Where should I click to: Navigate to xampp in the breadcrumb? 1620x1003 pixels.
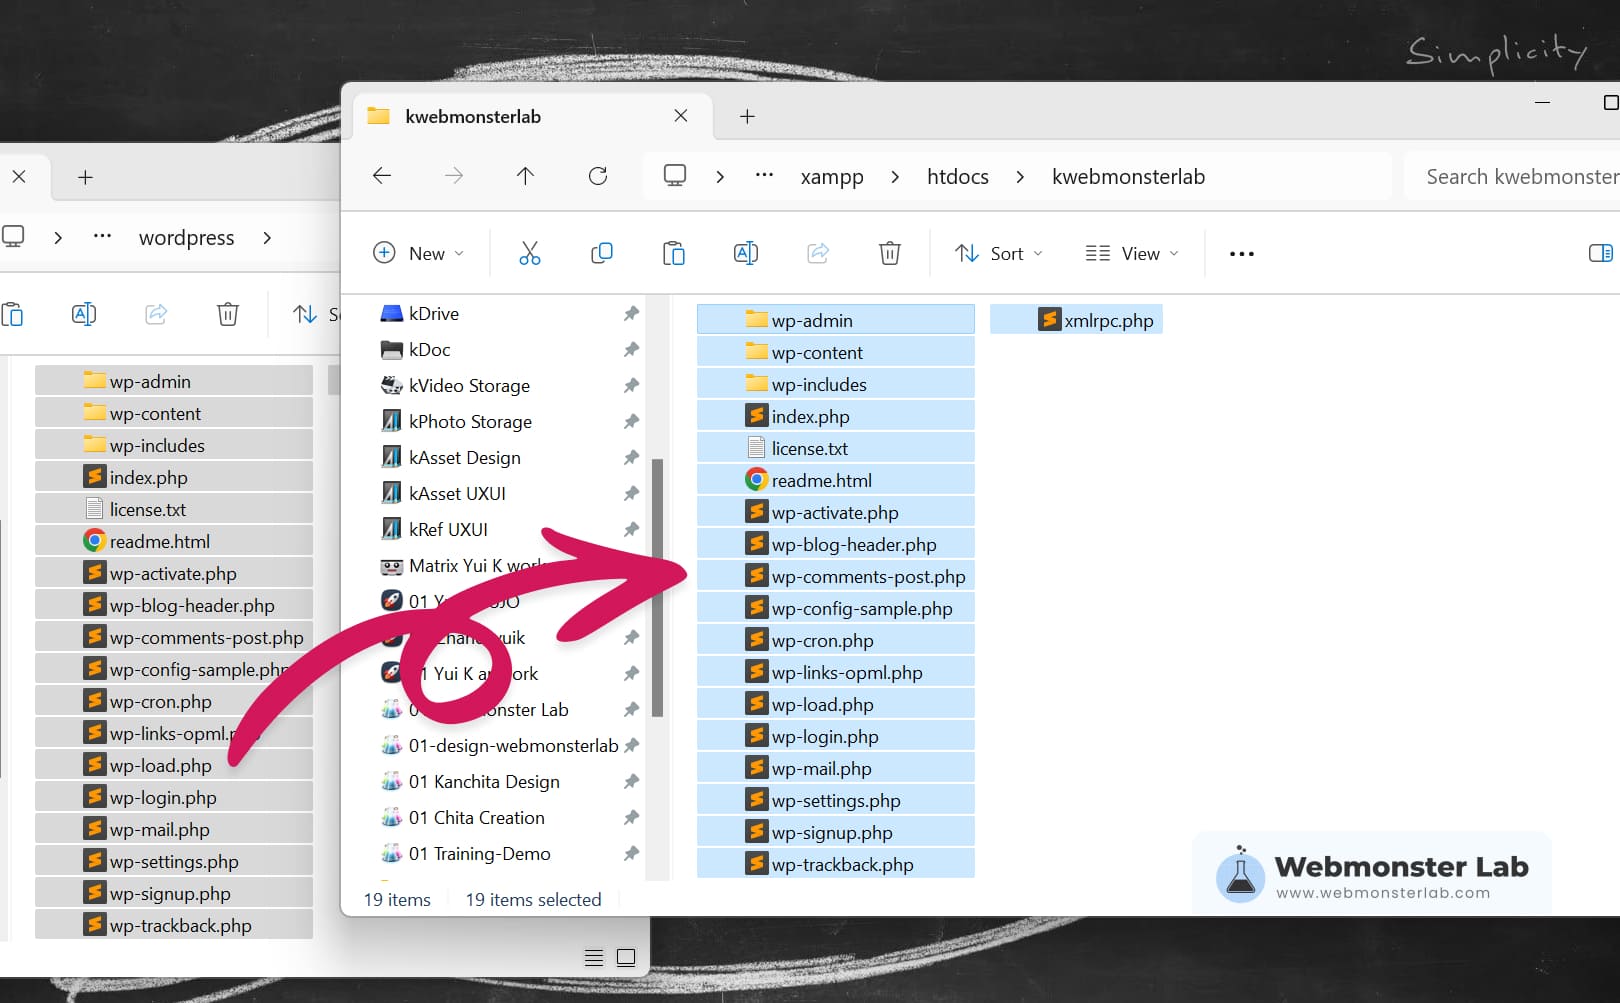pyautogui.click(x=832, y=177)
